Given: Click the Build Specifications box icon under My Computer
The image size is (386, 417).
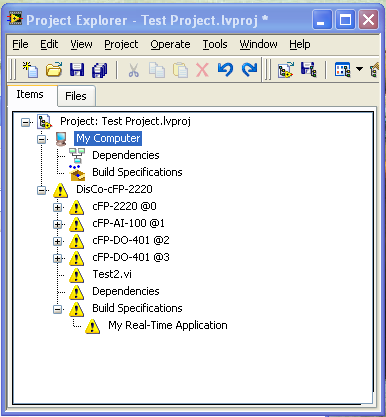Looking at the screenshot, I should (77, 172).
